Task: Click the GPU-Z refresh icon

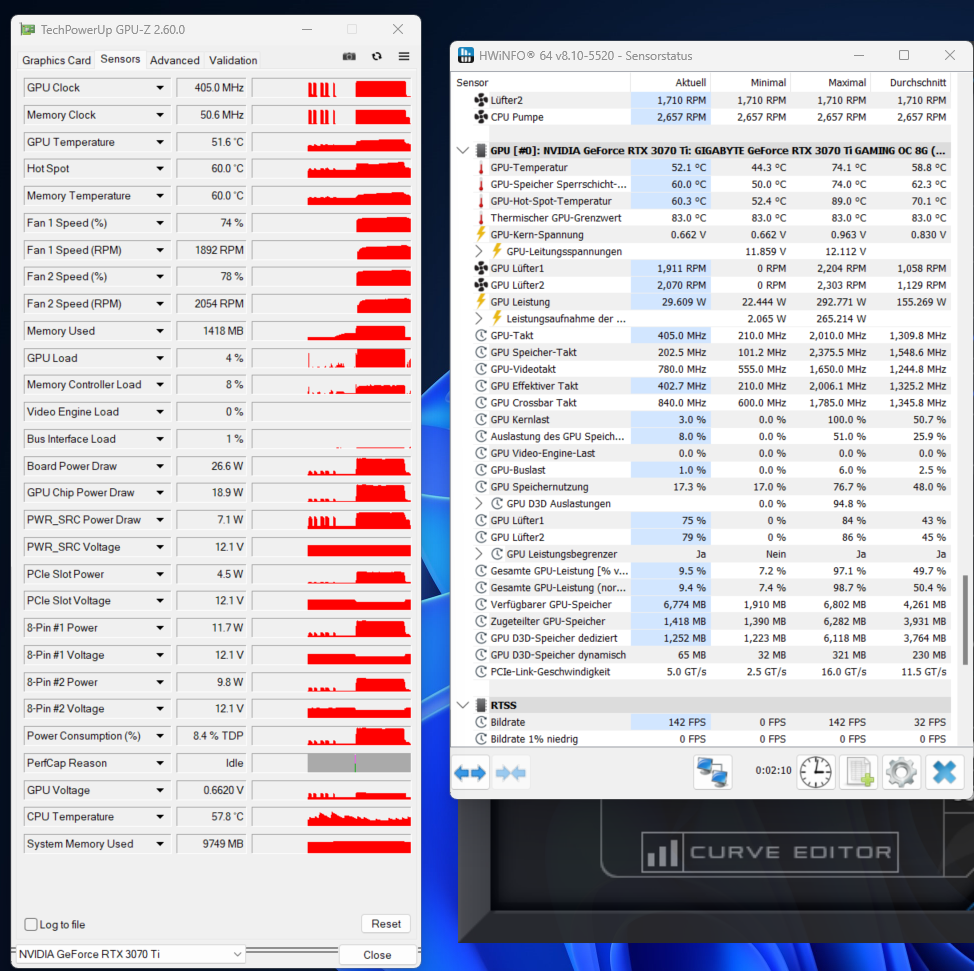Action: (x=376, y=57)
